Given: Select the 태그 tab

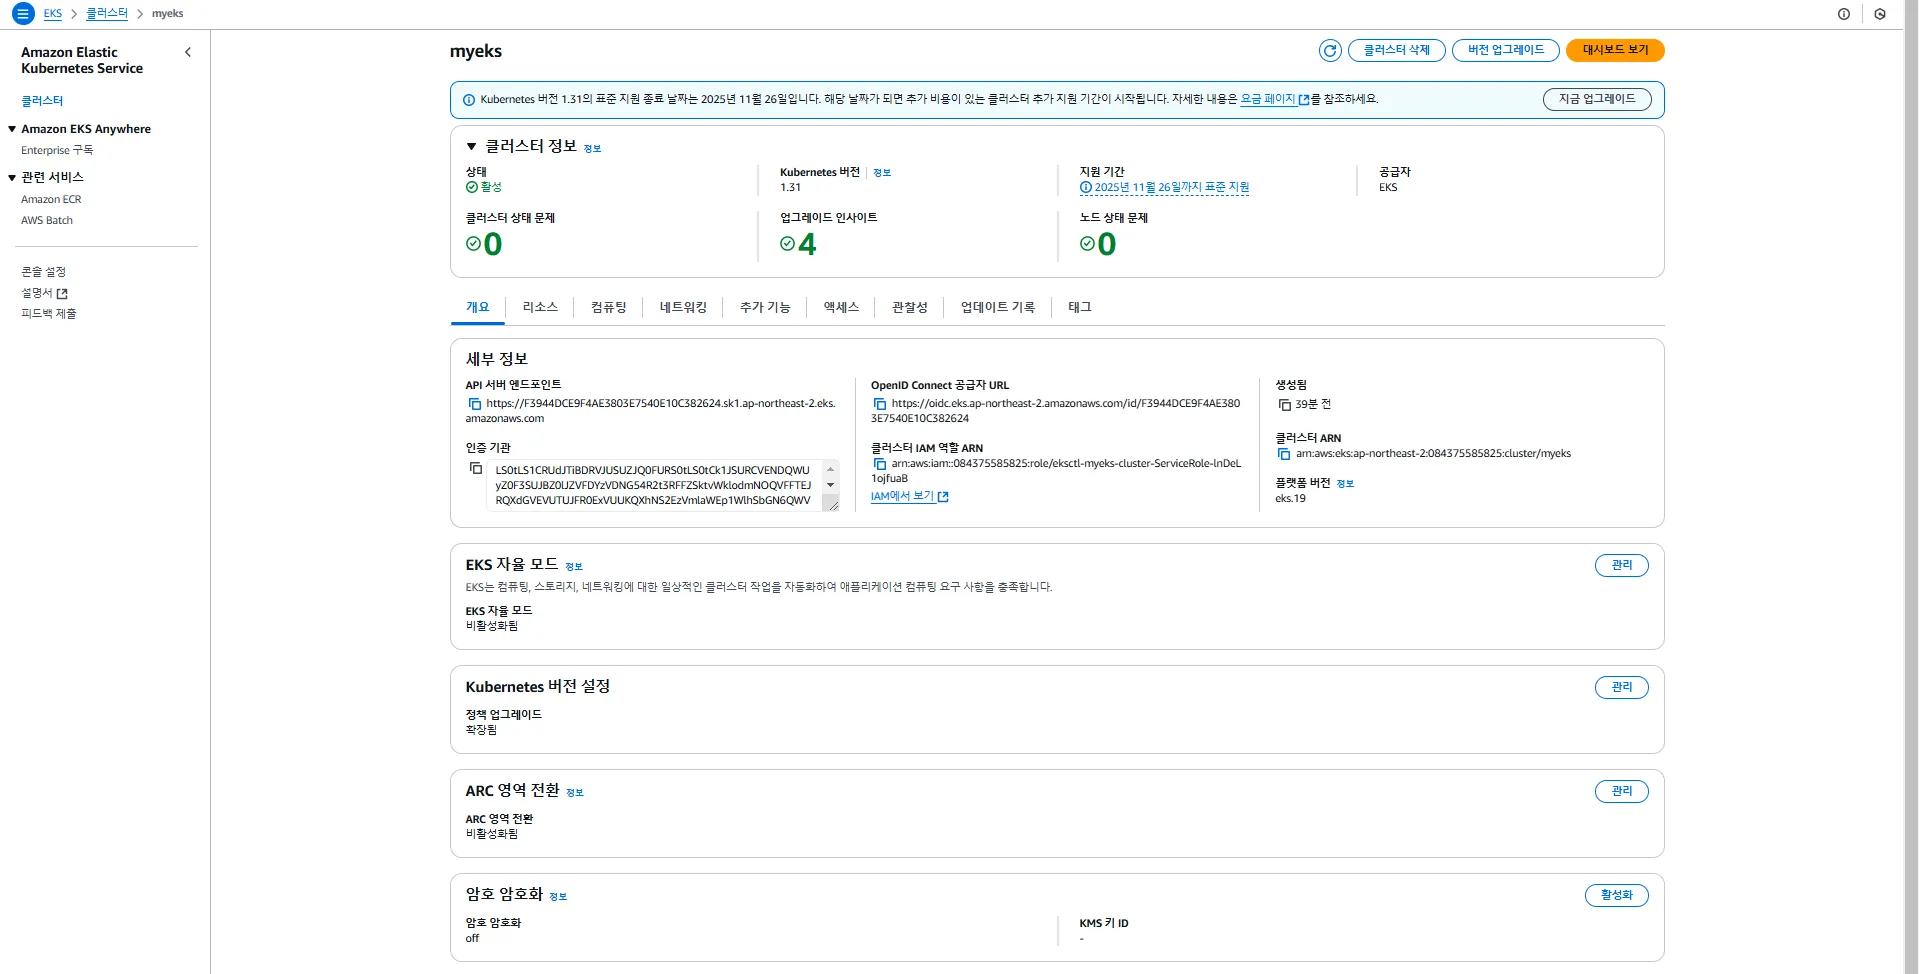Looking at the screenshot, I should [1080, 307].
